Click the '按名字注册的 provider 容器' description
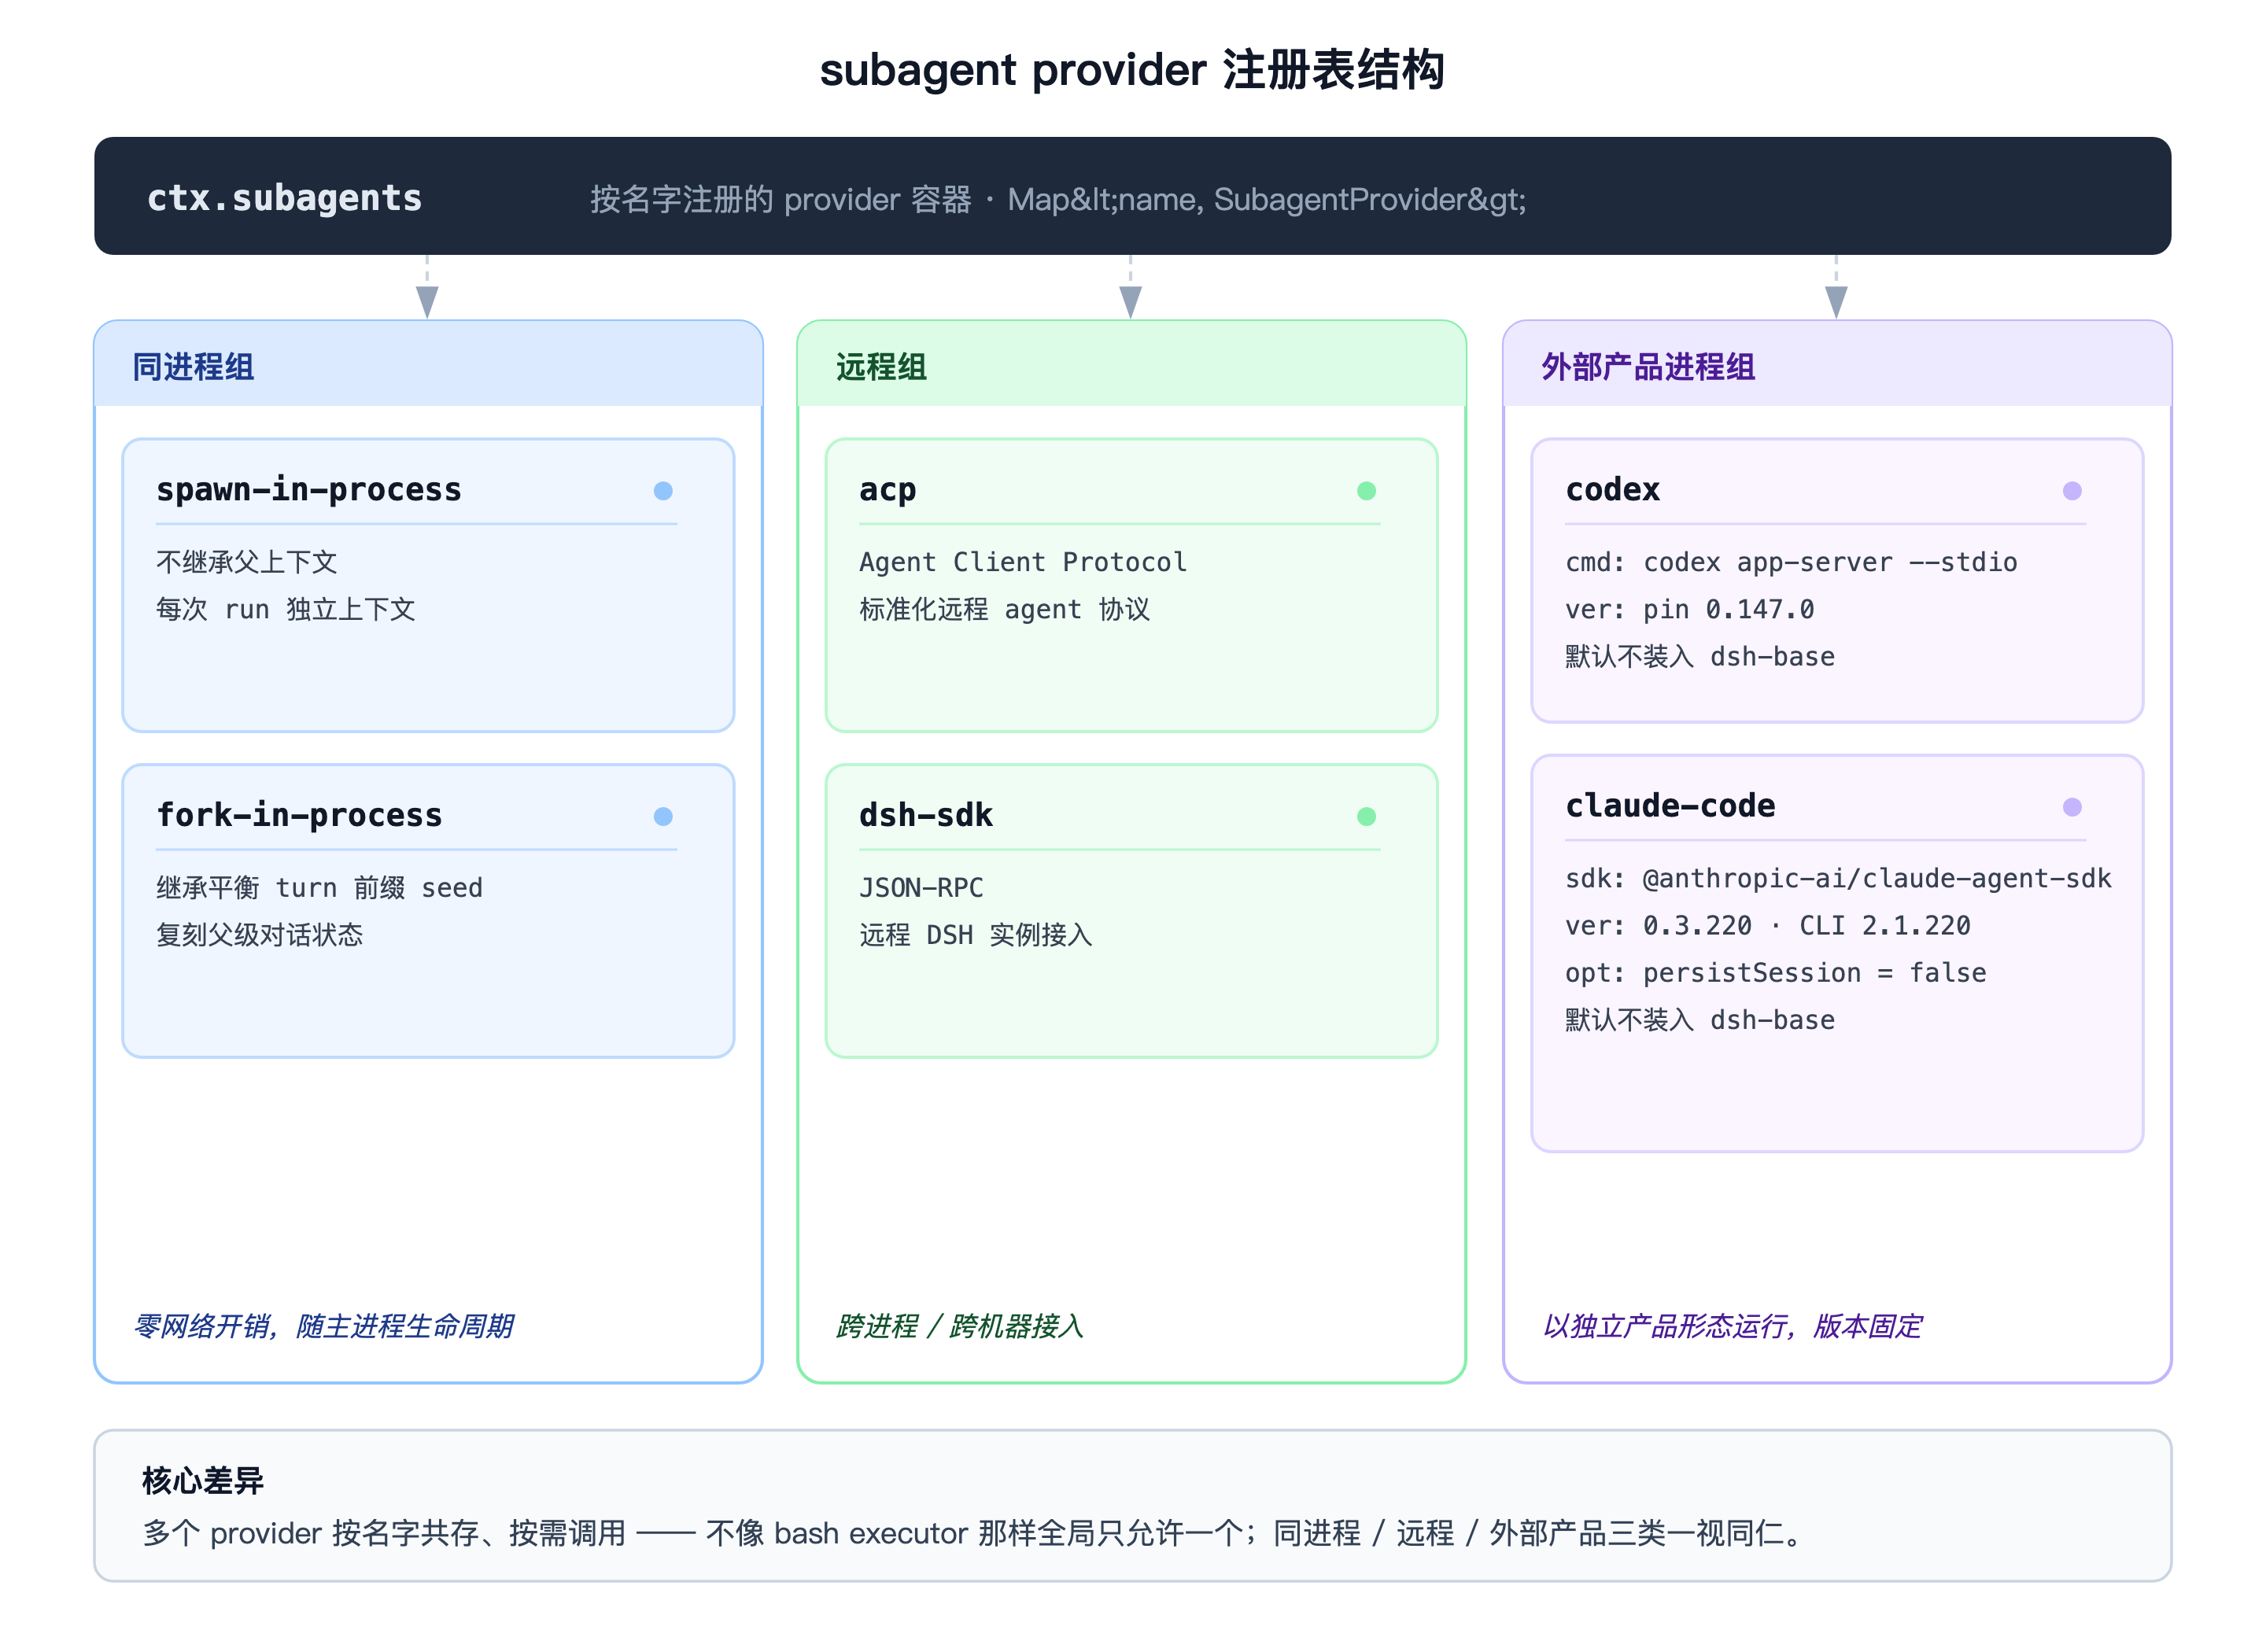2266x1652 pixels. (x=780, y=199)
